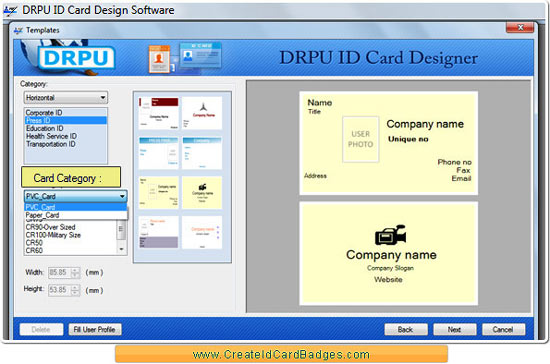Screen dimensions: 550x364
Task: Pick the purple footer template thumbnail
Action: pyautogui.click(x=159, y=232)
